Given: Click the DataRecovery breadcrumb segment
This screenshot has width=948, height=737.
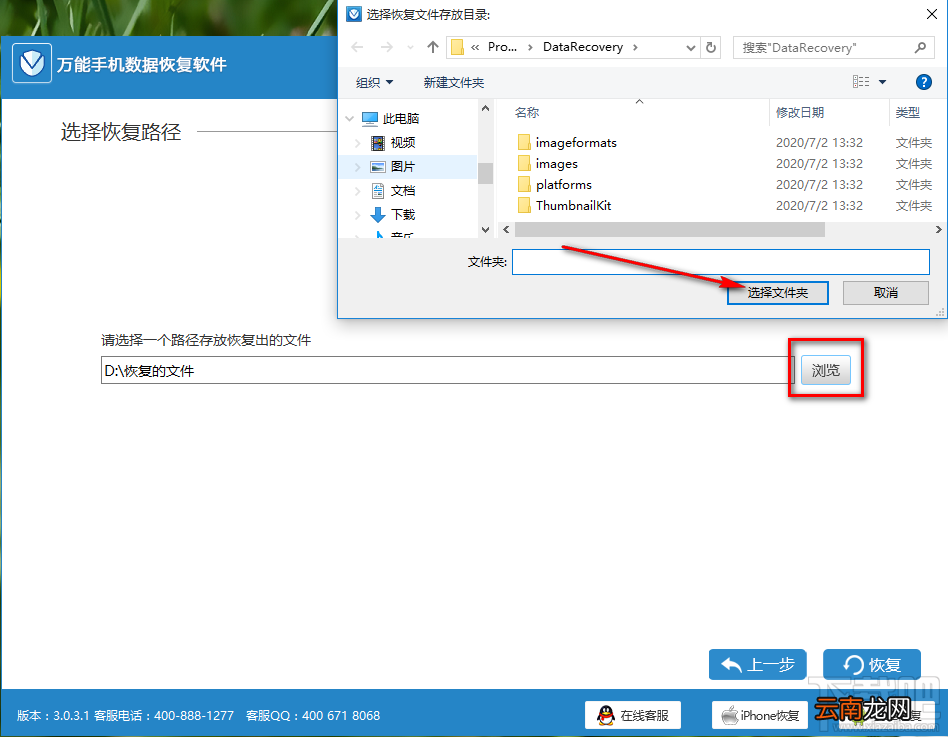Looking at the screenshot, I should [583, 47].
